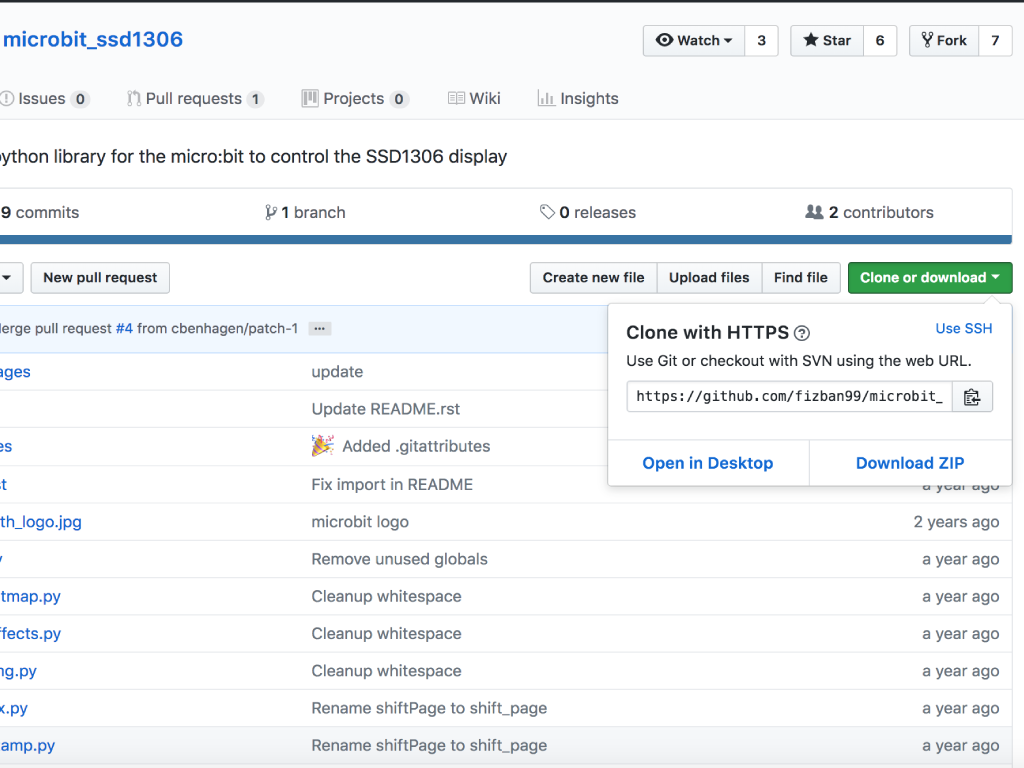
Task: Open the tmap.py file
Action: (30, 596)
